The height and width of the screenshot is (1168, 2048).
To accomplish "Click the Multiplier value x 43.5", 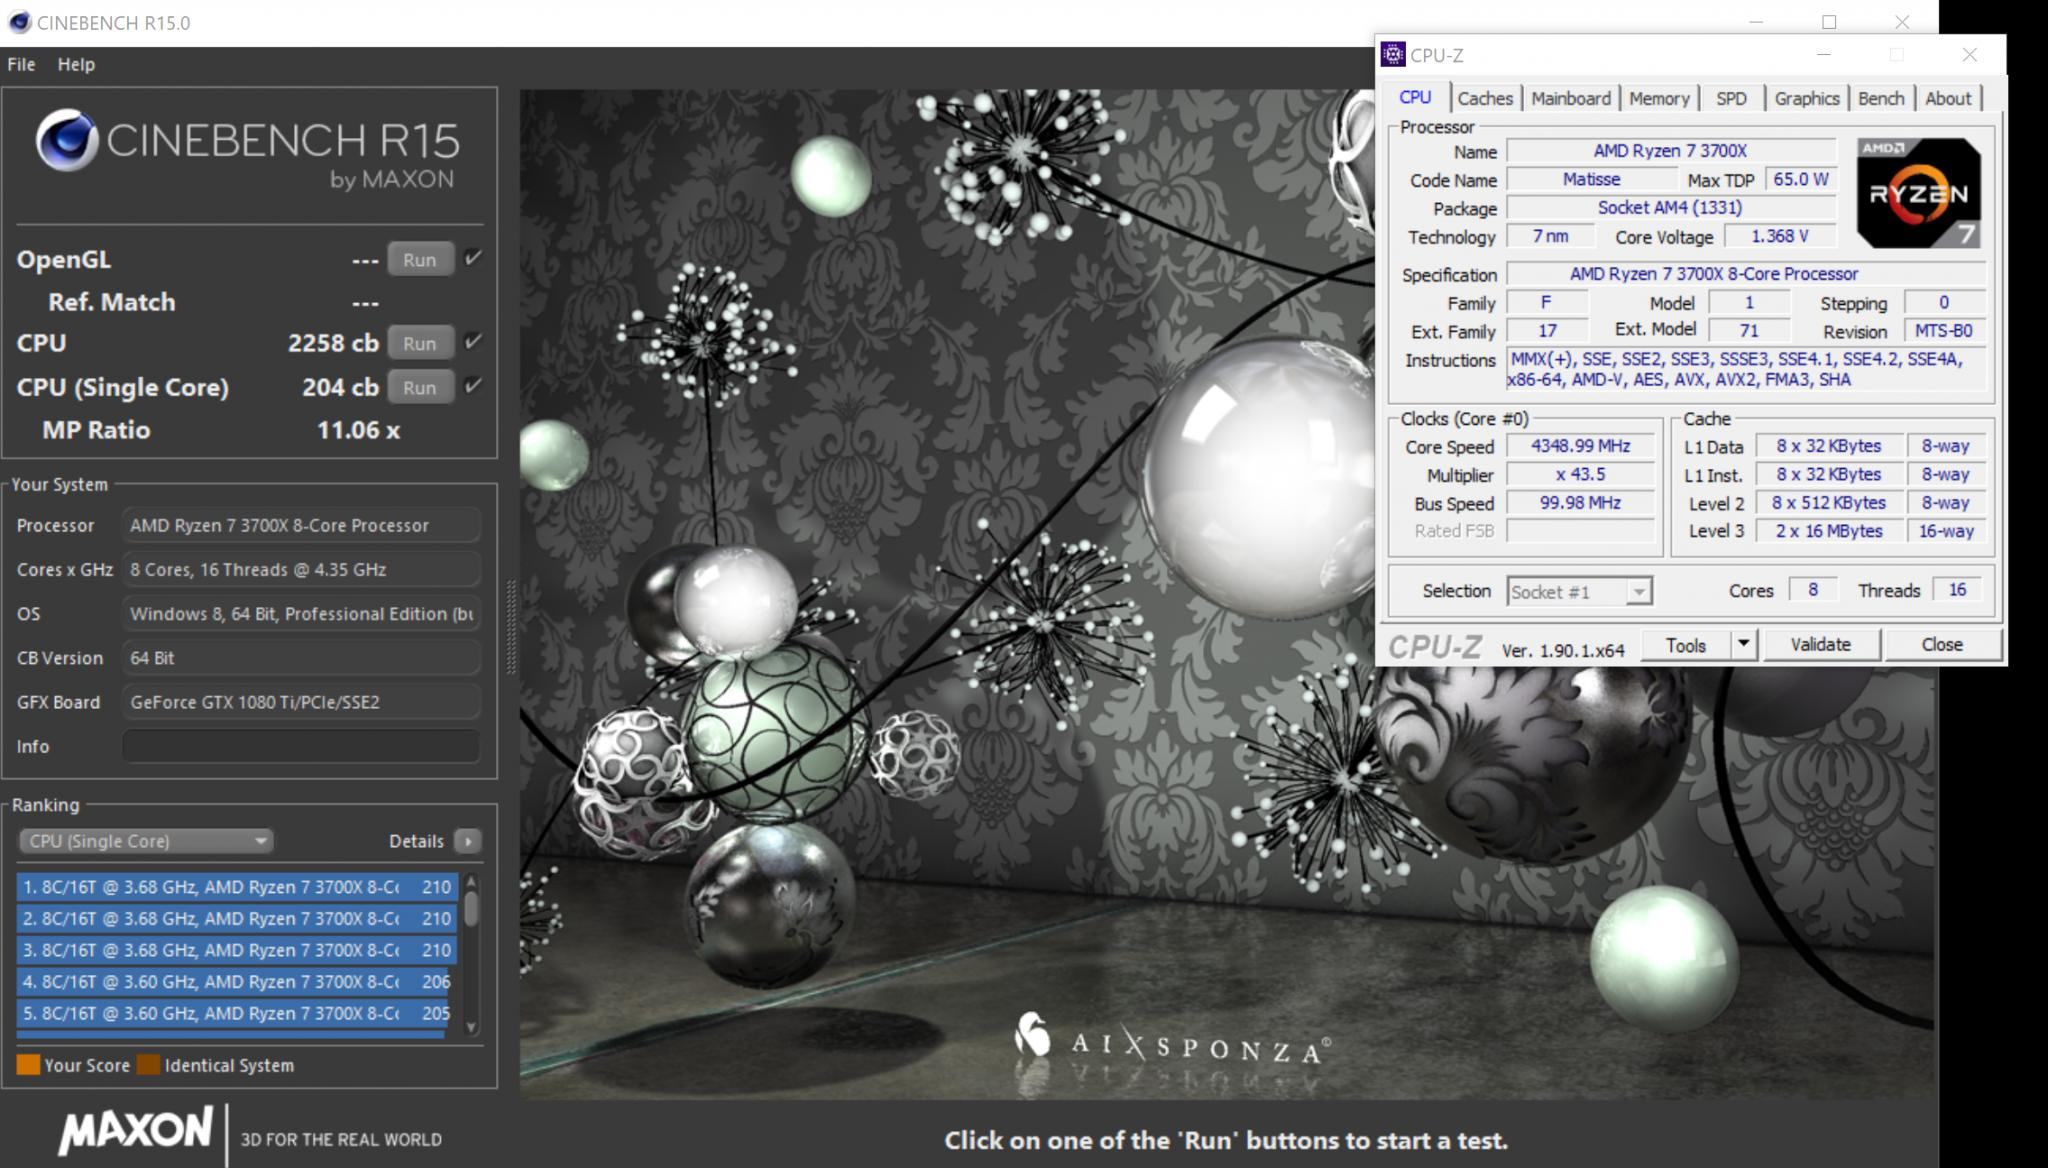I will [x=1580, y=474].
